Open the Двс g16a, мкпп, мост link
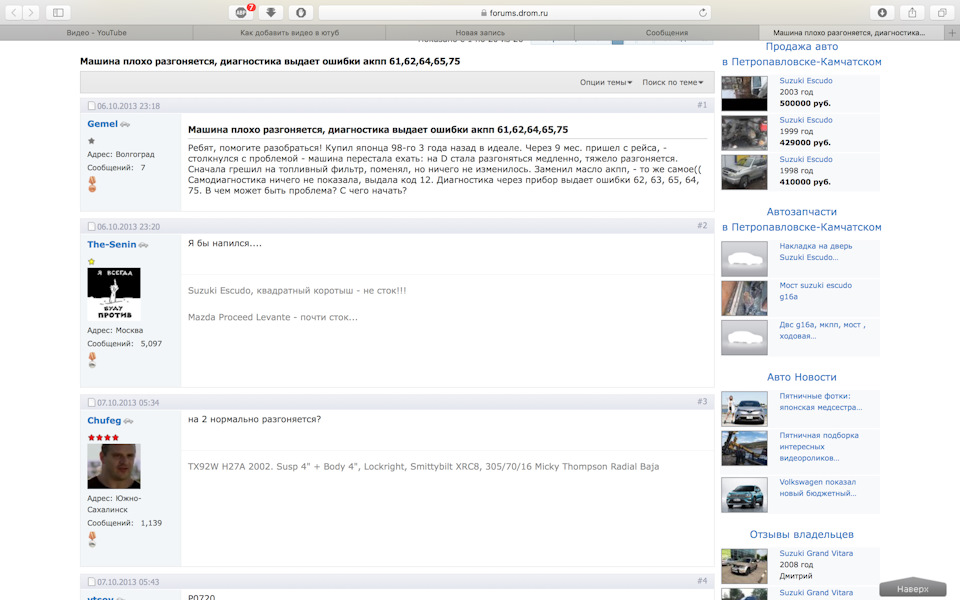Screen dimensions: 960x600 click(822, 331)
